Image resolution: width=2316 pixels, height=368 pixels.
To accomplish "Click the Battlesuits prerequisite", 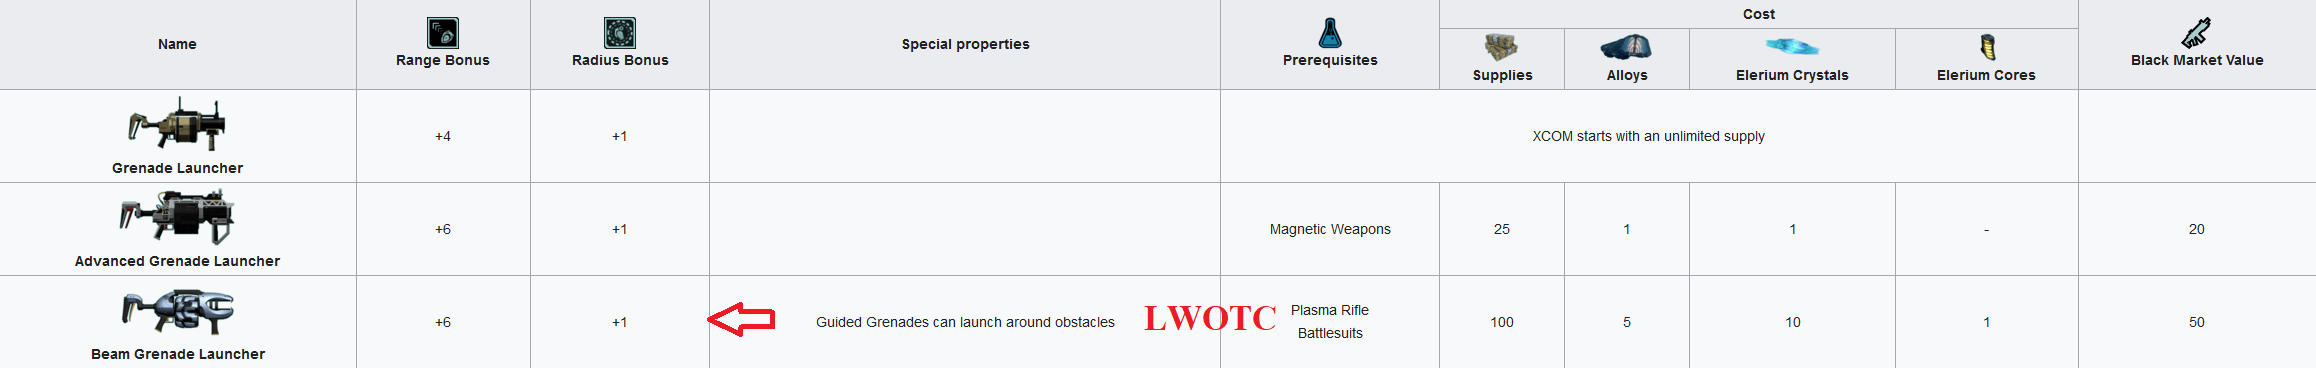I will pos(1330,333).
